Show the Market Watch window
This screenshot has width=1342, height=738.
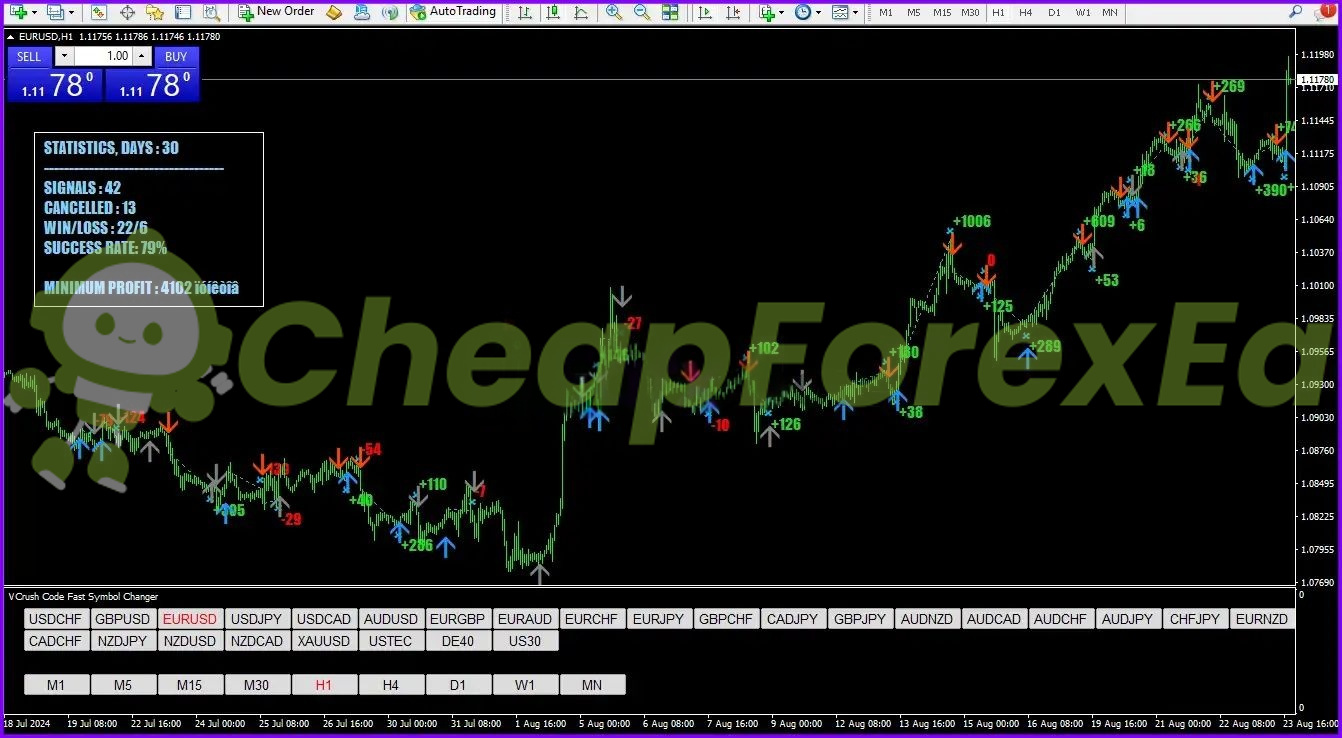[x=99, y=12]
